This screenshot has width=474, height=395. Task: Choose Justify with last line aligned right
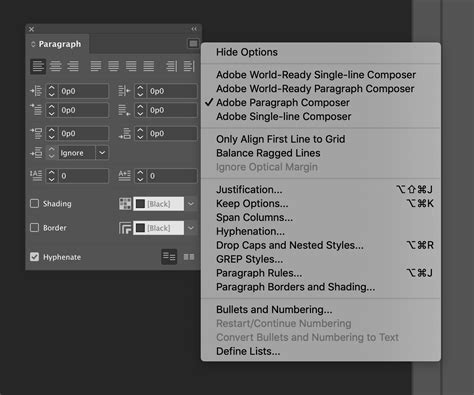click(131, 66)
